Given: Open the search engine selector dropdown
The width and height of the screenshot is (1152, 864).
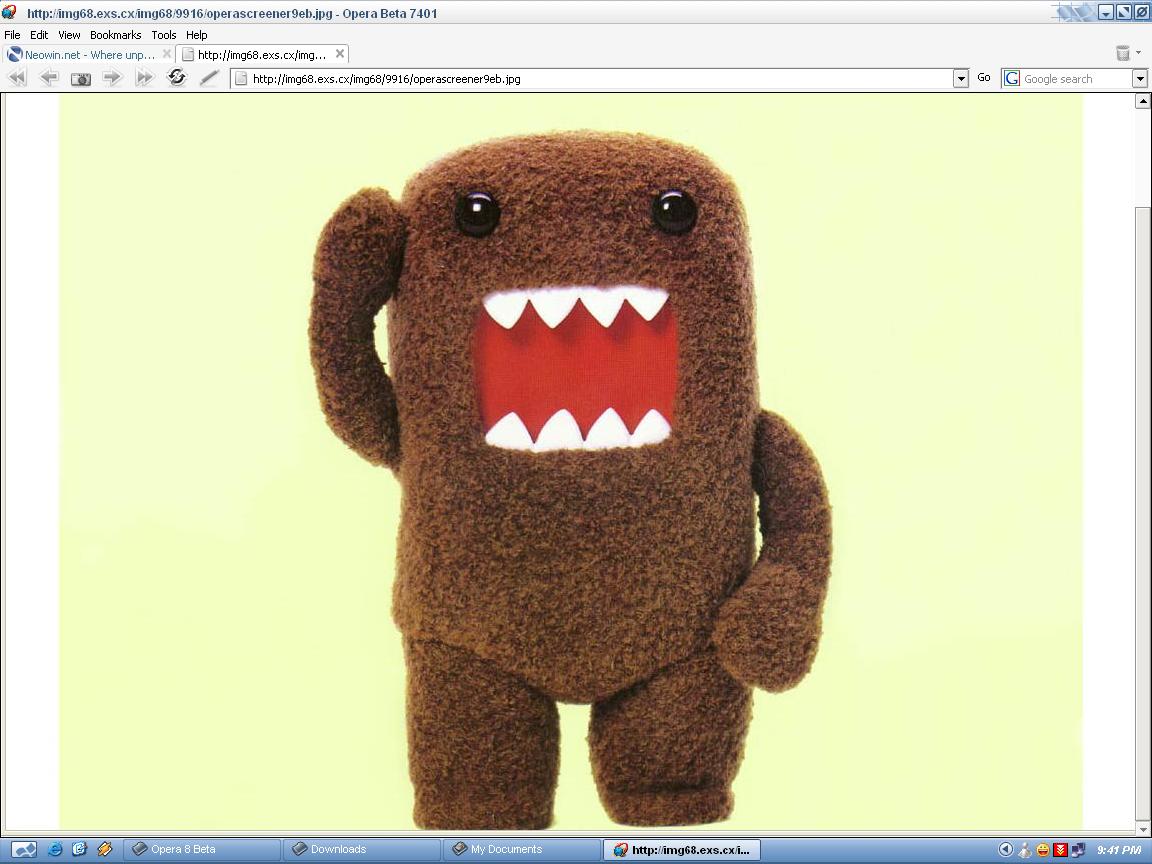Looking at the screenshot, I should point(1140,78).
